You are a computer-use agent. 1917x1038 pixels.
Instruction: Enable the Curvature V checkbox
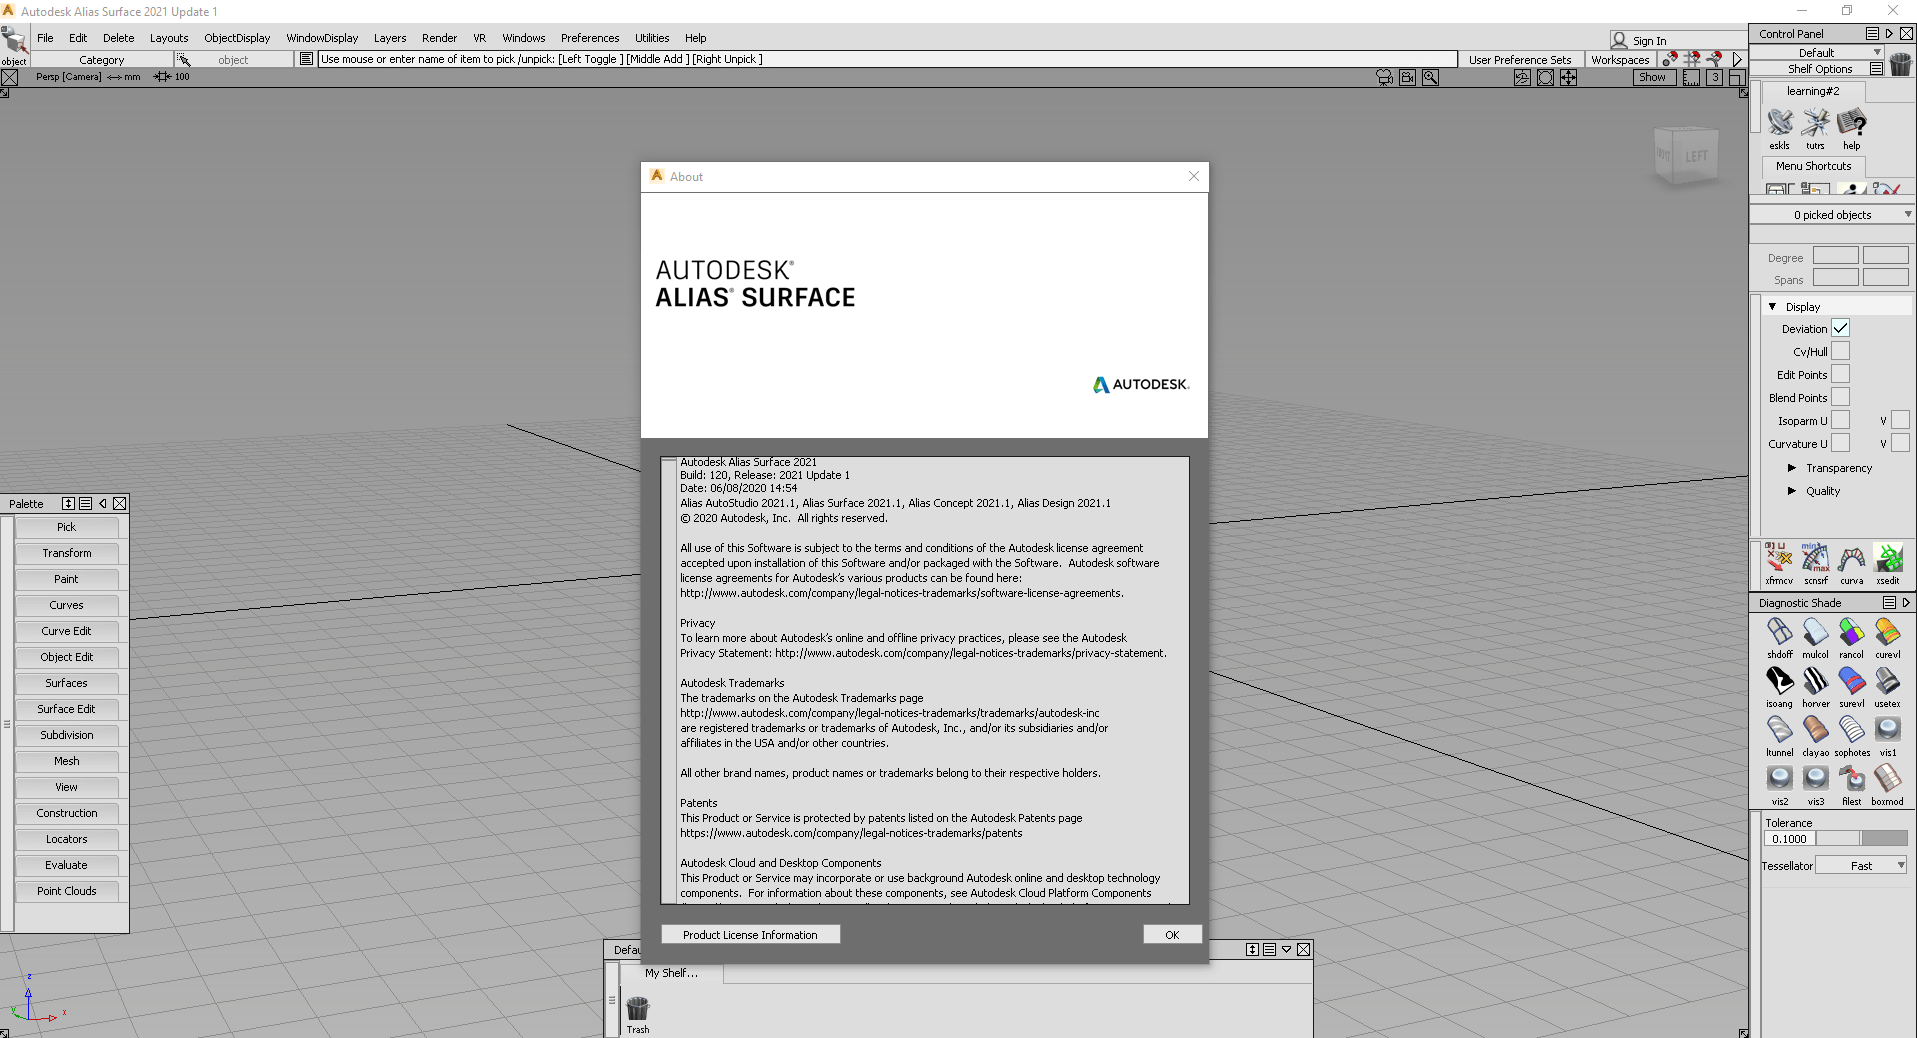coord(1900,443)
